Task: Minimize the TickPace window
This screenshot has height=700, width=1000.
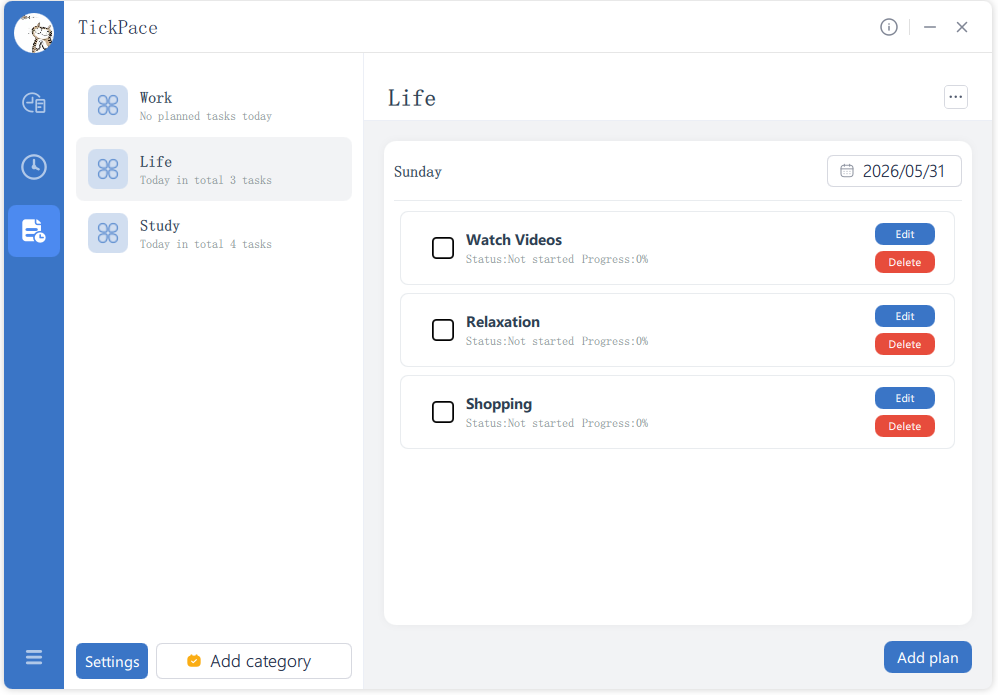Action: pos(930,27)
